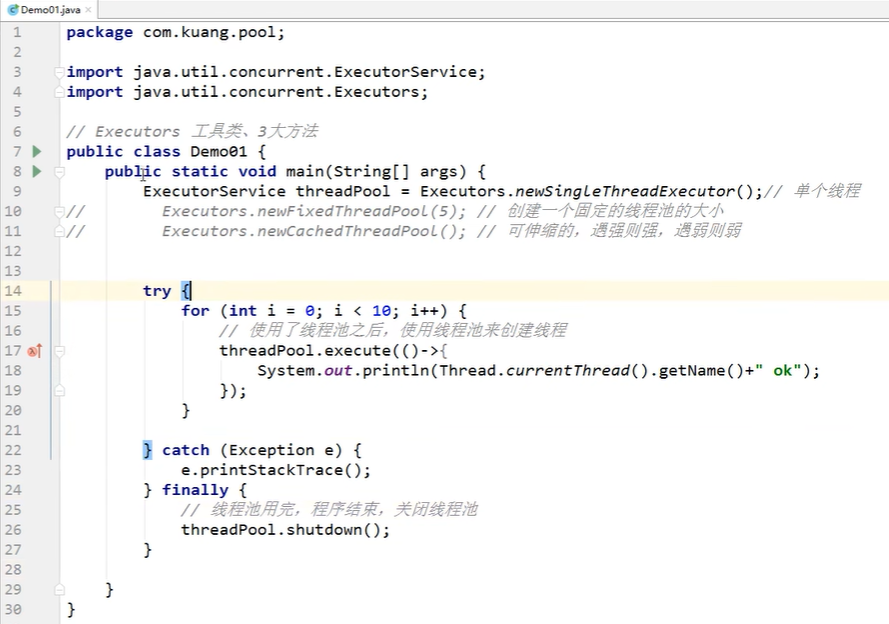Click the string literal " ok" on line 18
889x624 pixels.
click(x=778, y=371)
